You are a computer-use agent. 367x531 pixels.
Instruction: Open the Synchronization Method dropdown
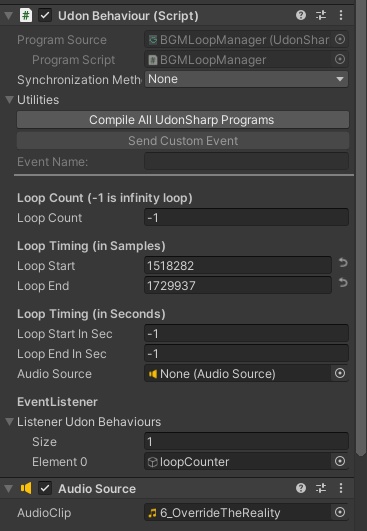click(246, 79)
